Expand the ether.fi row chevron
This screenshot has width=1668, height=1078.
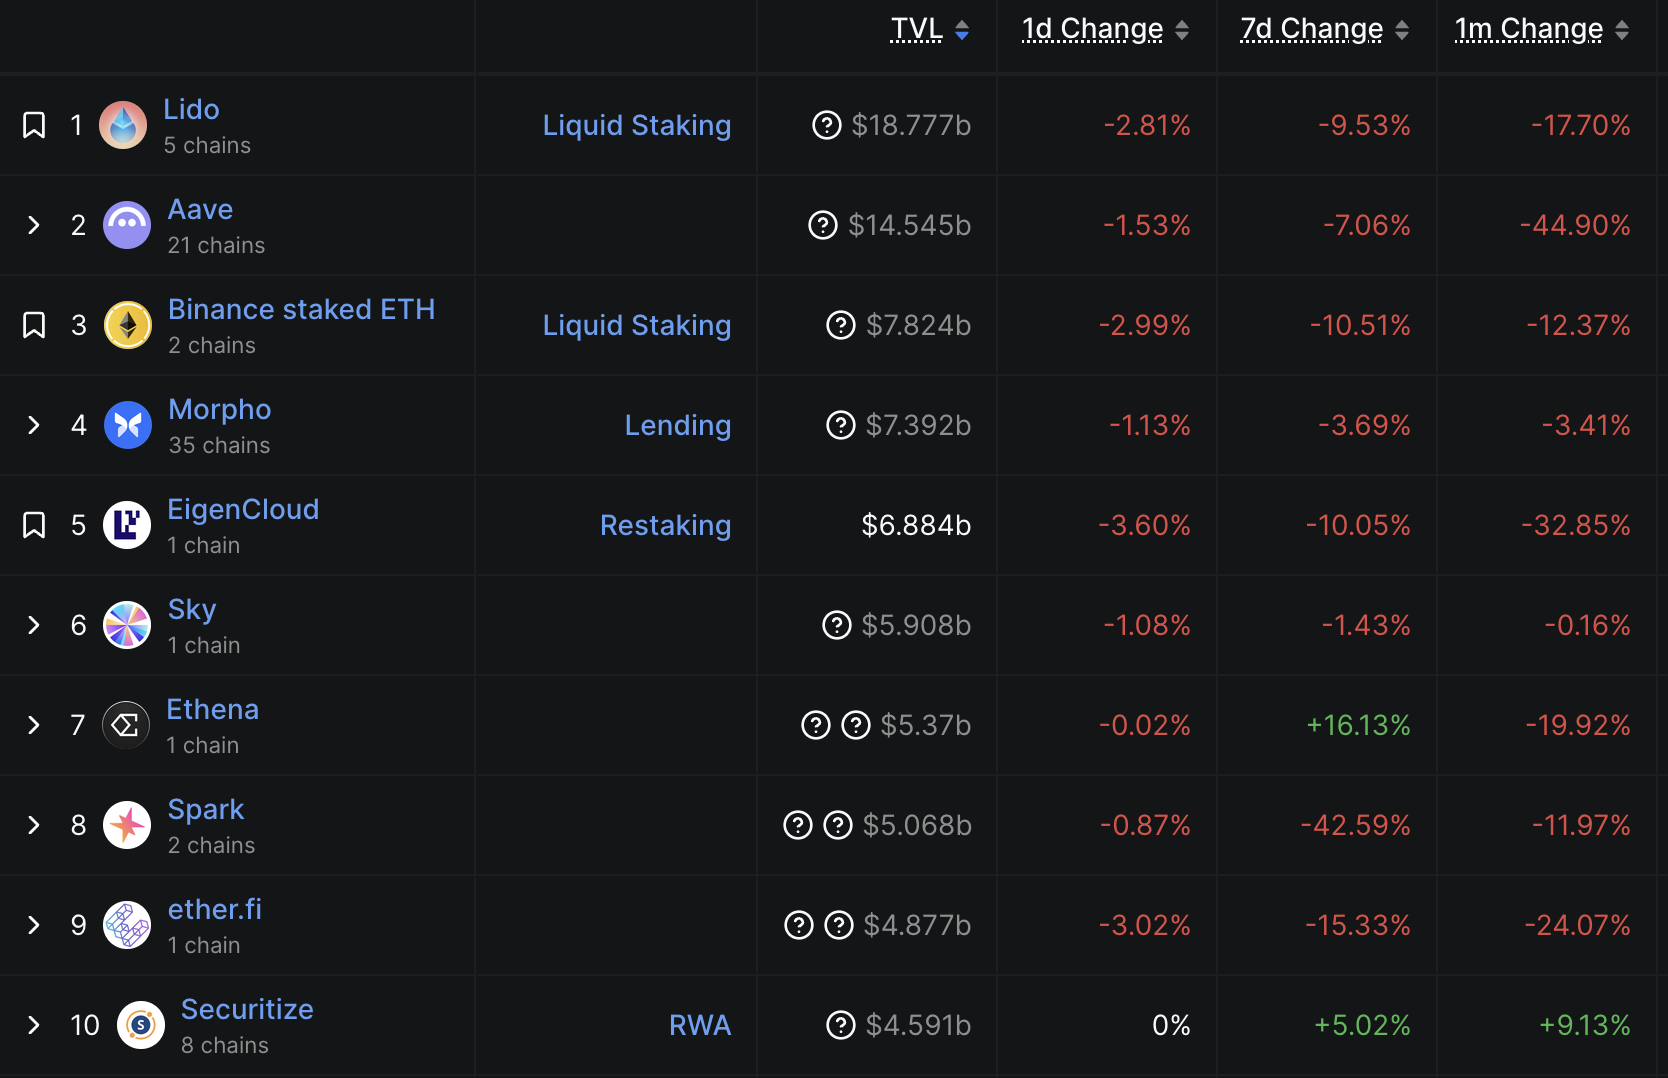pos(34,925)
